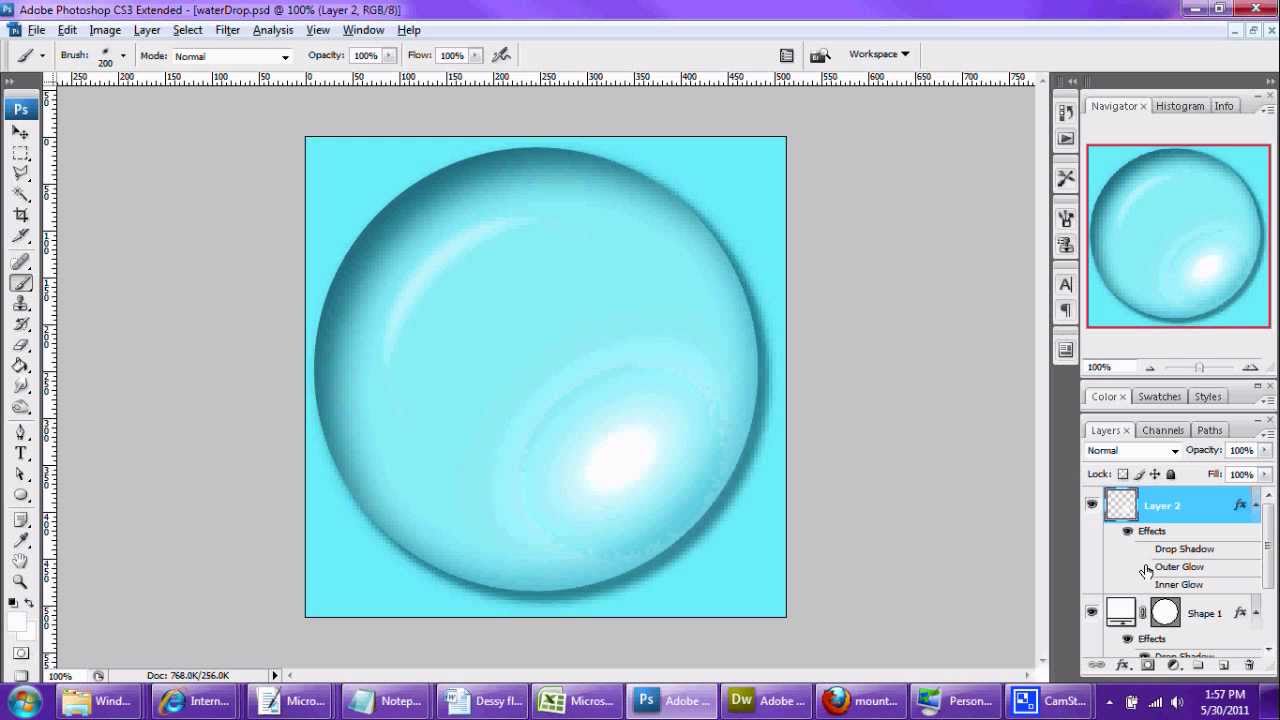
Task: Select the Clone Stamp tool
Action: [20, 304]
